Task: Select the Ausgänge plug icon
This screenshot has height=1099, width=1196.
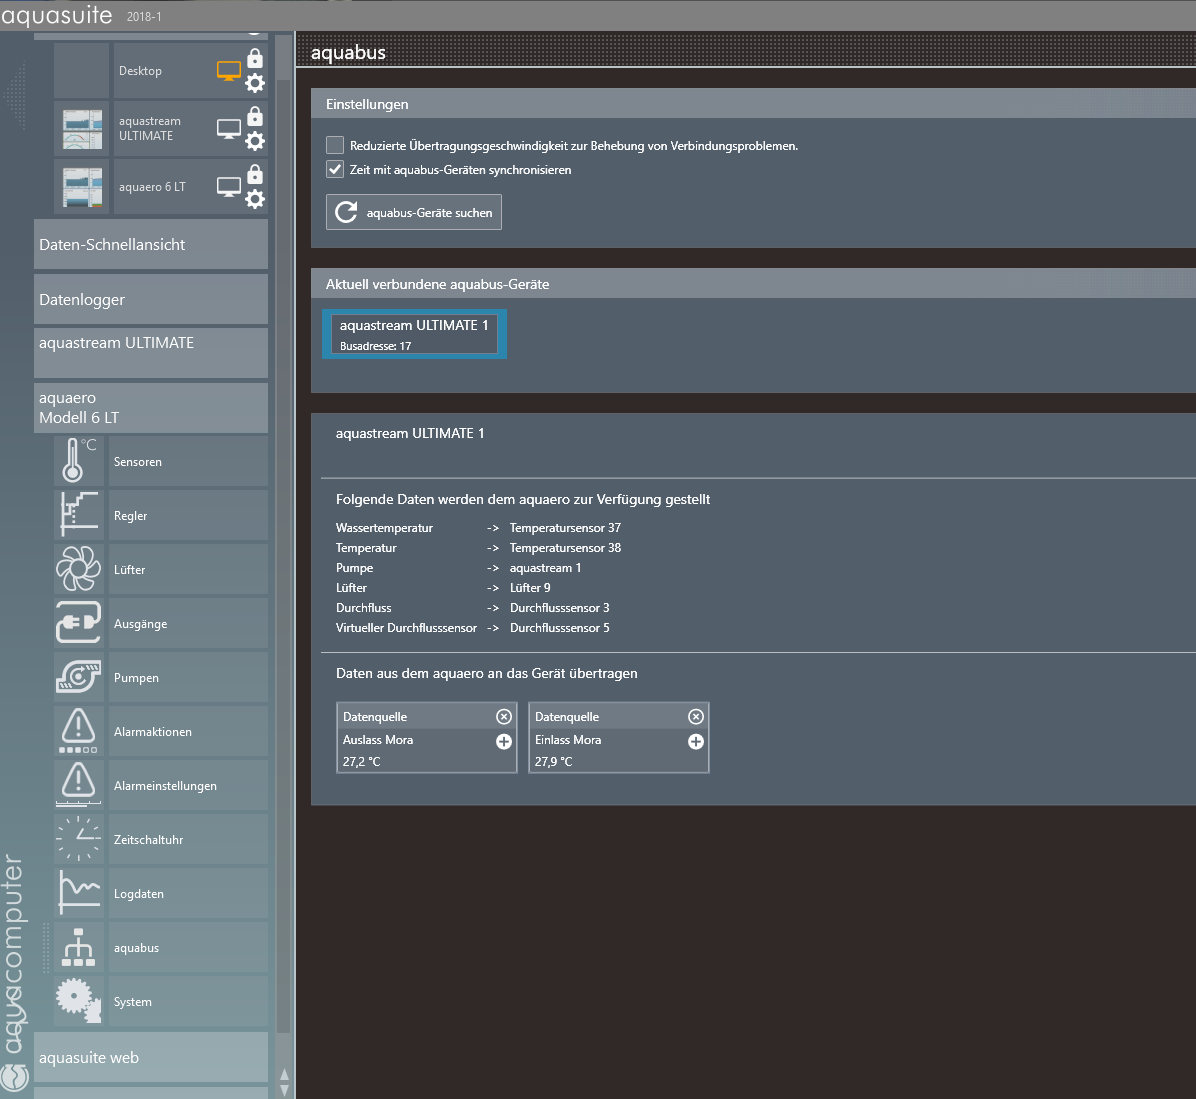Action: coord(79,623)
